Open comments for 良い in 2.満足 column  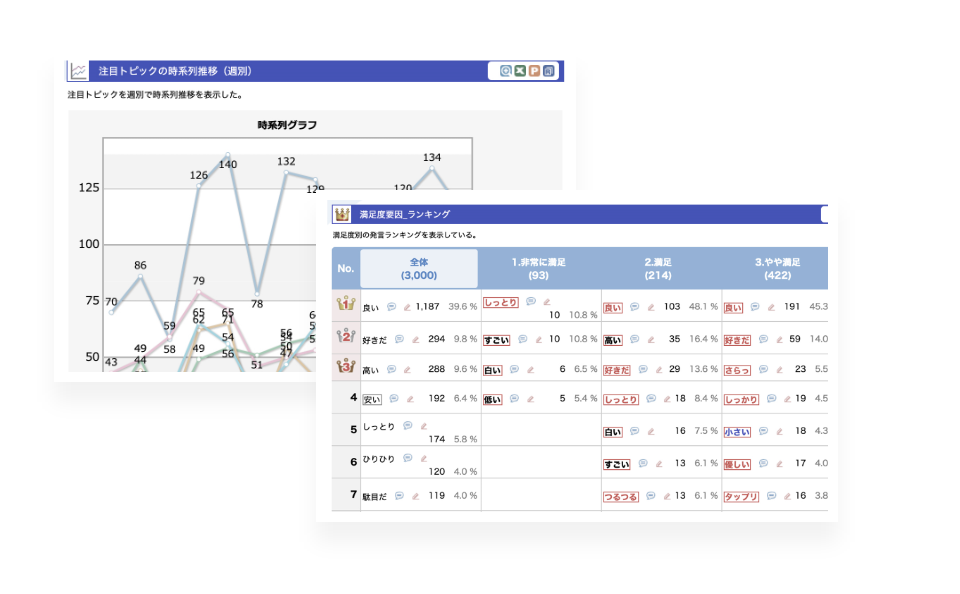(634, 307)
